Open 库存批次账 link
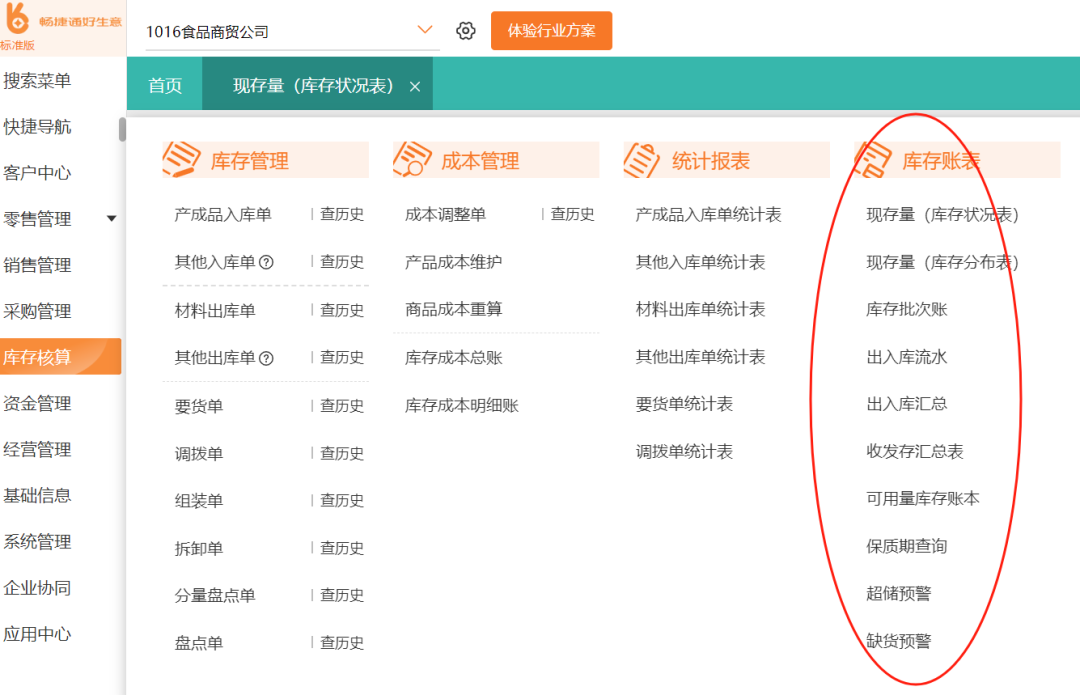This screenshot has width=1080, height=695. [x=907, y=310]
